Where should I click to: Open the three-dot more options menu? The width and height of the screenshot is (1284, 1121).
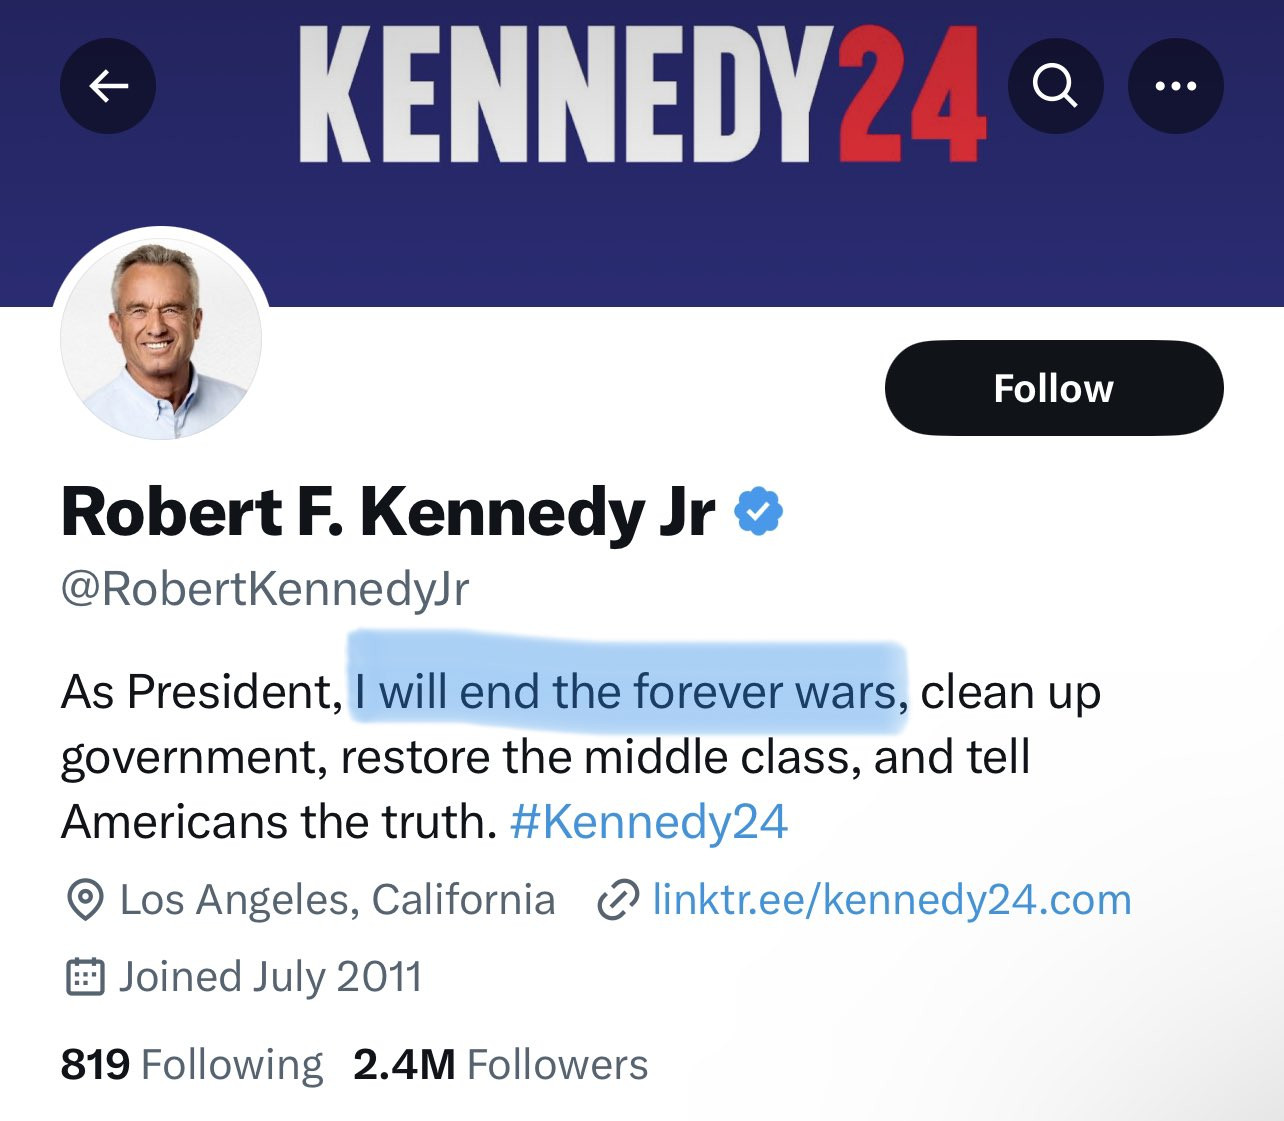(x=1175, y=86)
